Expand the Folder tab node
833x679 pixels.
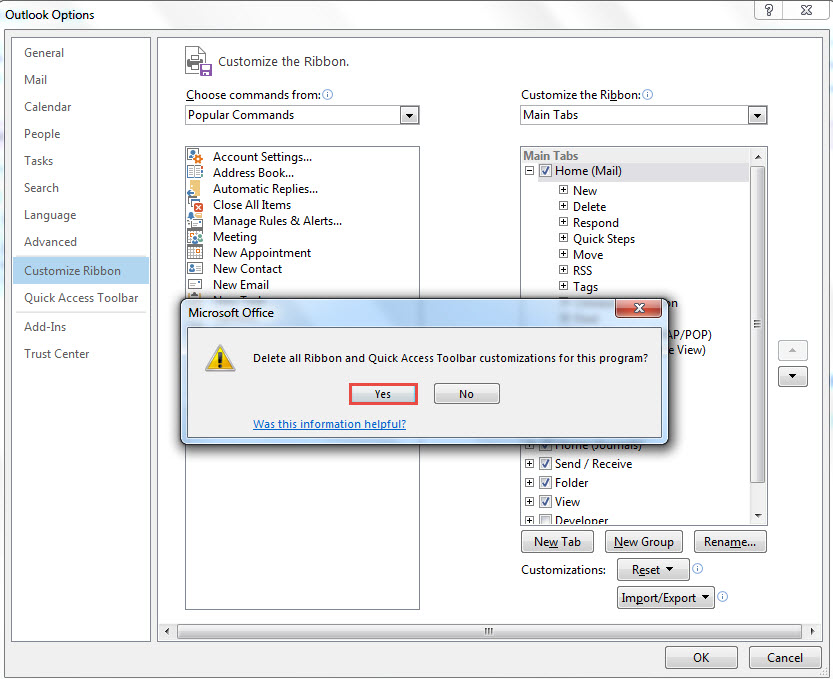[x=529, y=482]
